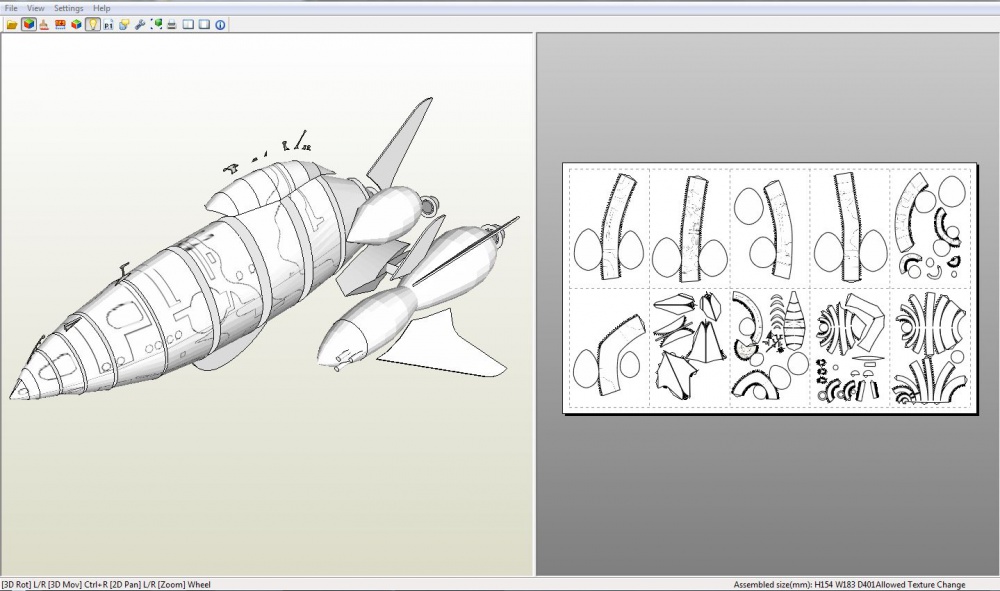The width and height of the screenshot is (1000, 591).
Task: Open the Settings menu
Action: [68, 8]
